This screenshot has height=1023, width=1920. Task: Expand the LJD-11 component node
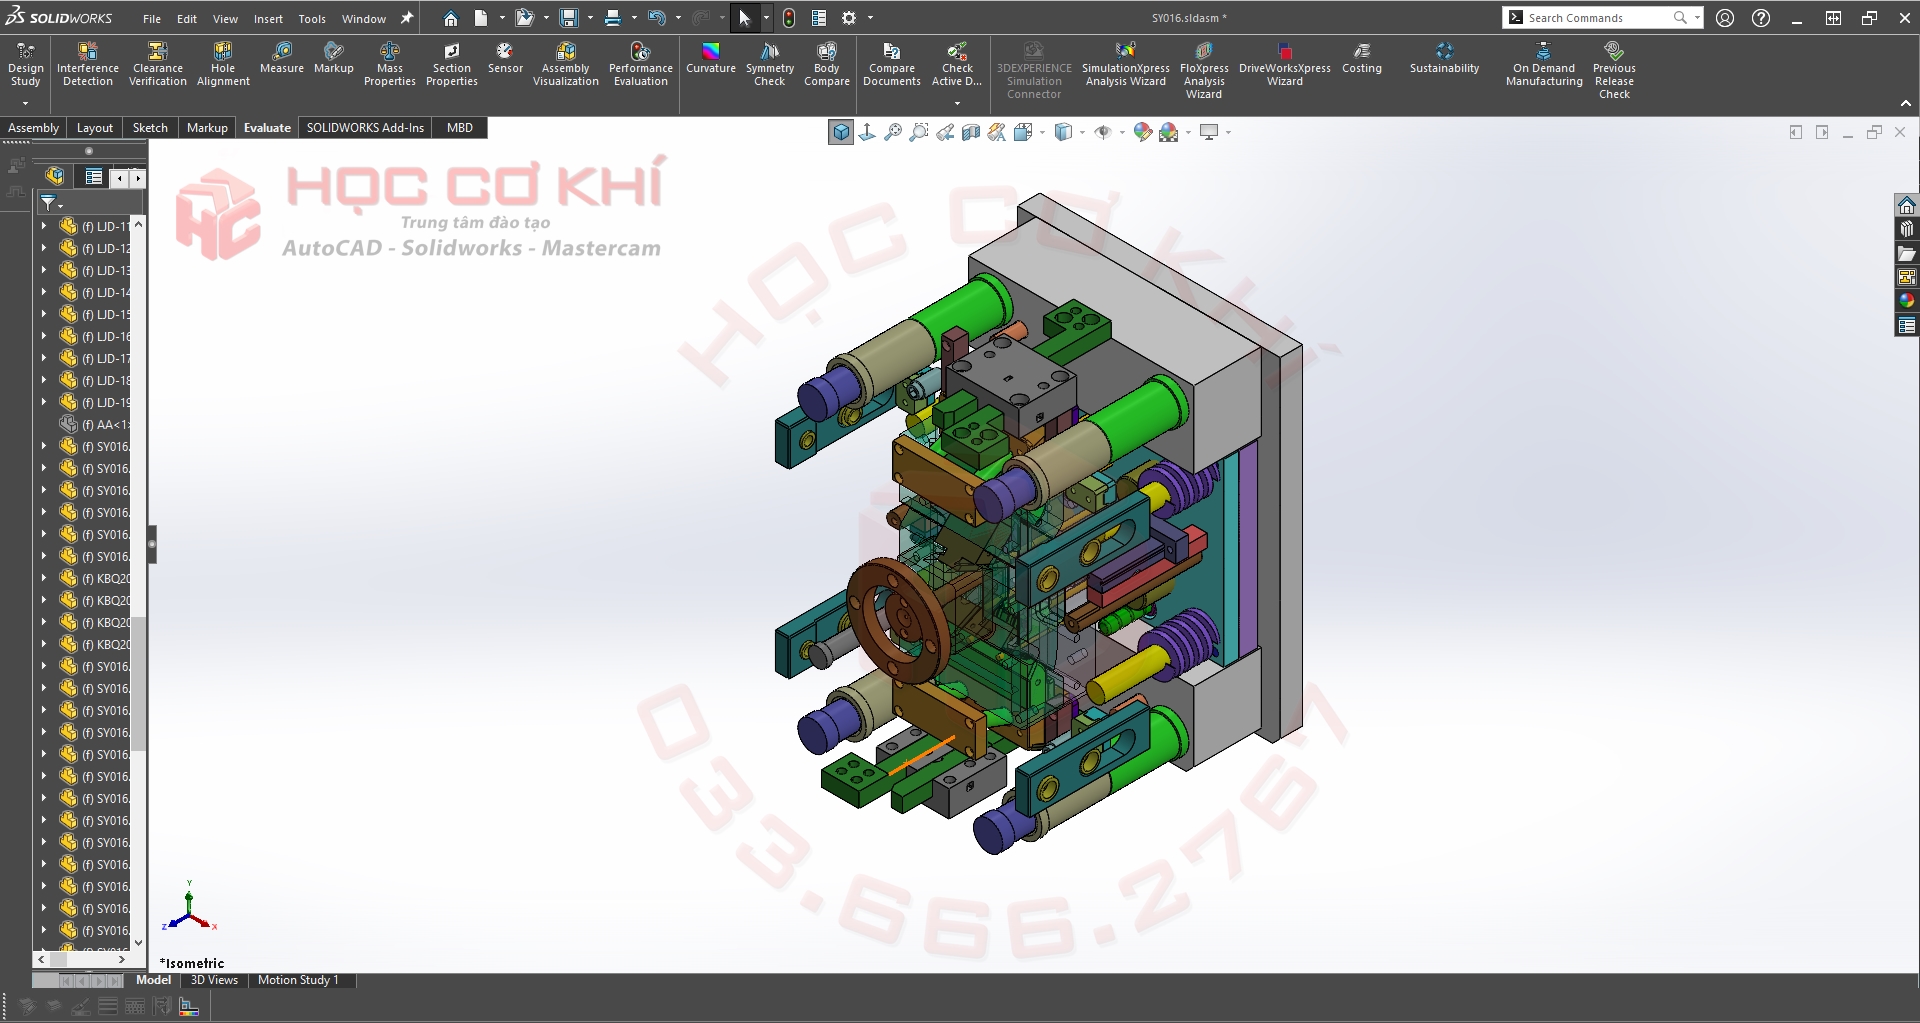(44, 226)
